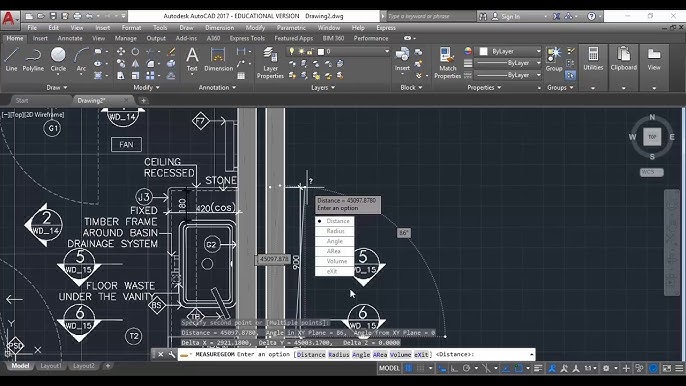686x386 pixels.
Task: Click the command line customize wrench
Action: pos(172,354)
